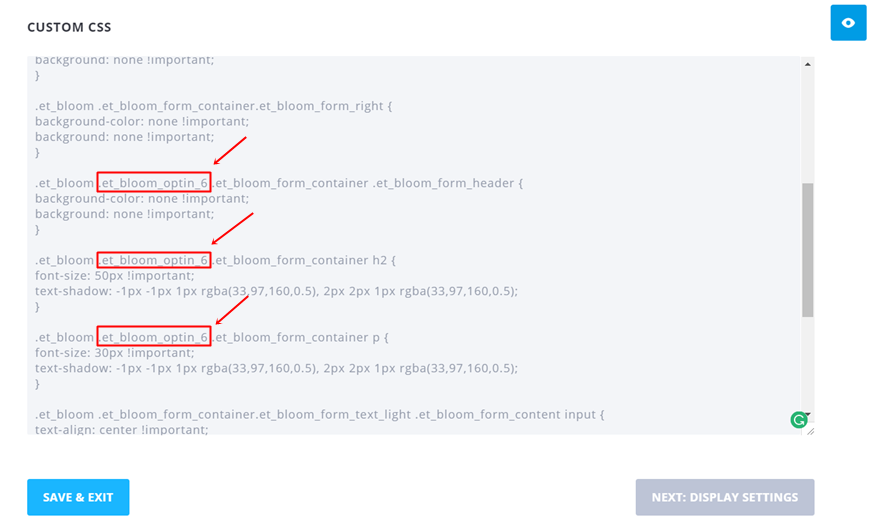Click the third highlighted et_bloom_optin_6 text
This screenshot has width=880, height=527.
[x=154, y=337]
